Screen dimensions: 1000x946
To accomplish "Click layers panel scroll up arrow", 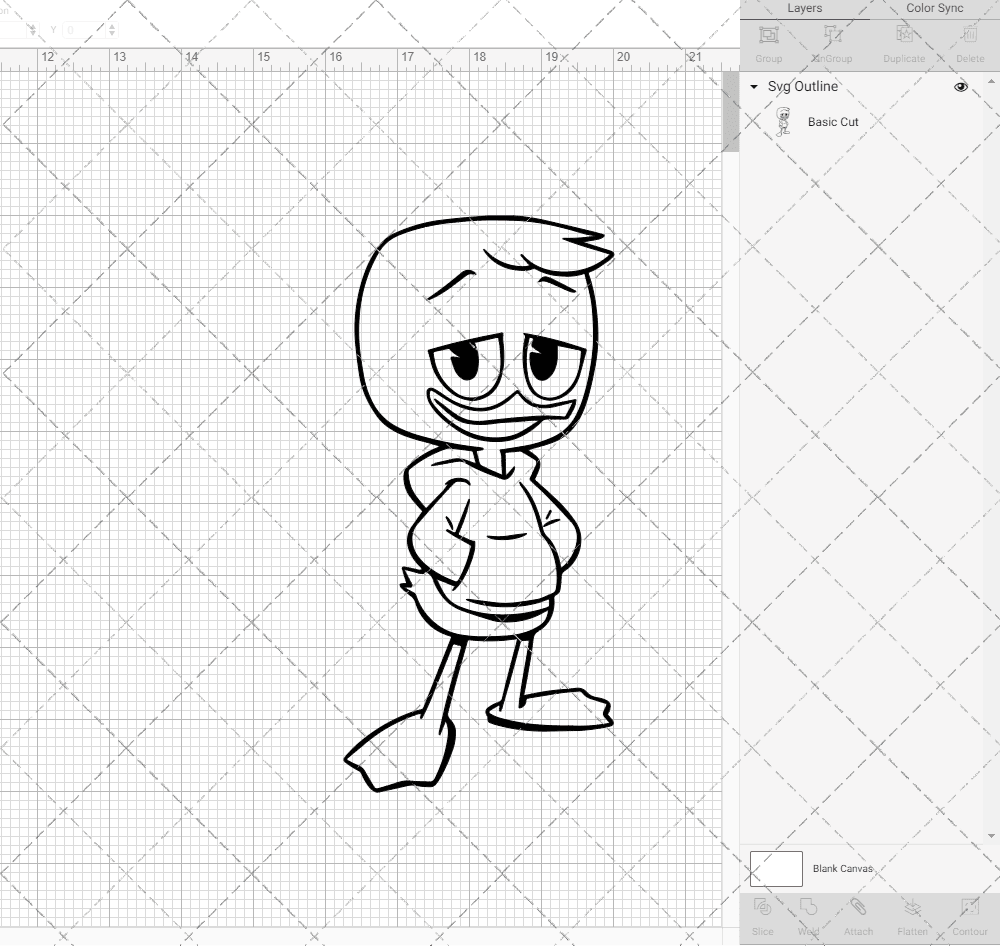I will [x=990, y=82].
